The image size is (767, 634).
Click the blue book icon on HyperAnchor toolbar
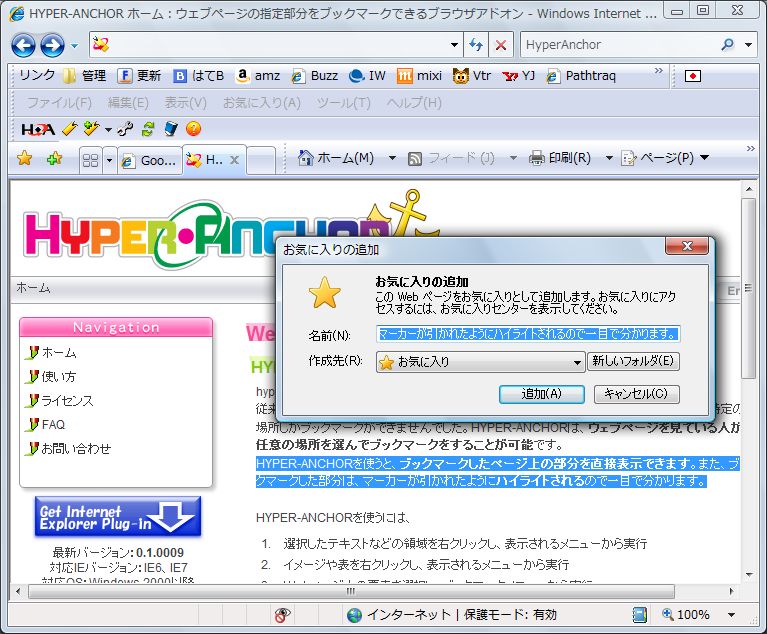[x=171, y=129]
